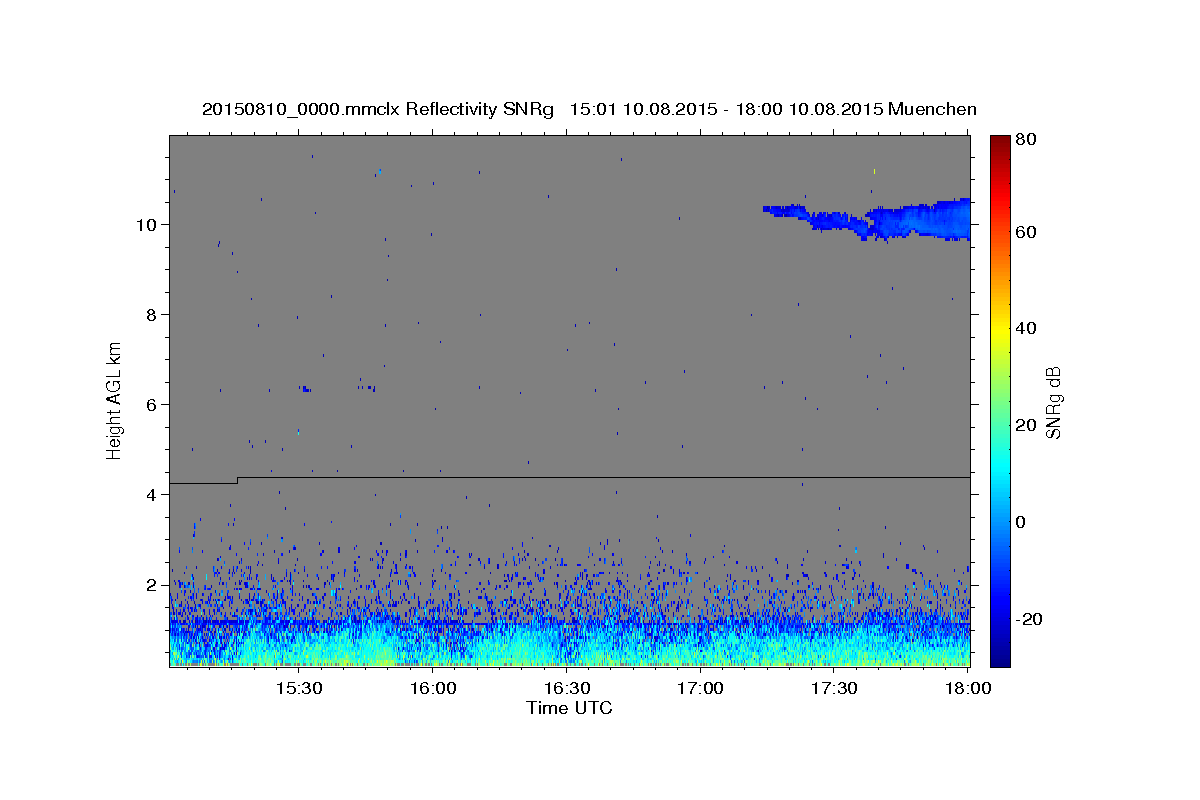Screen dimensions: 1200x800
Task: Click the 'SNRg dB' colorbar label
Action: (1053, 402)
